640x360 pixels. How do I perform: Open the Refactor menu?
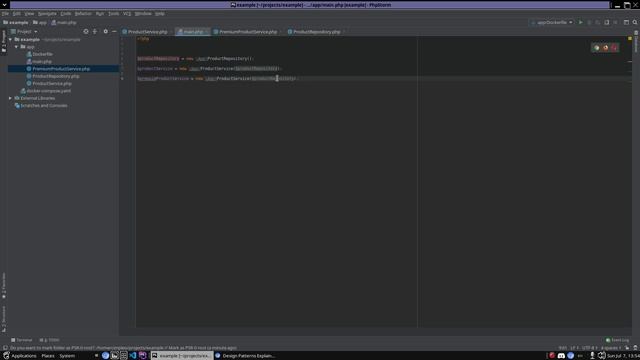(x=83, y=13)
